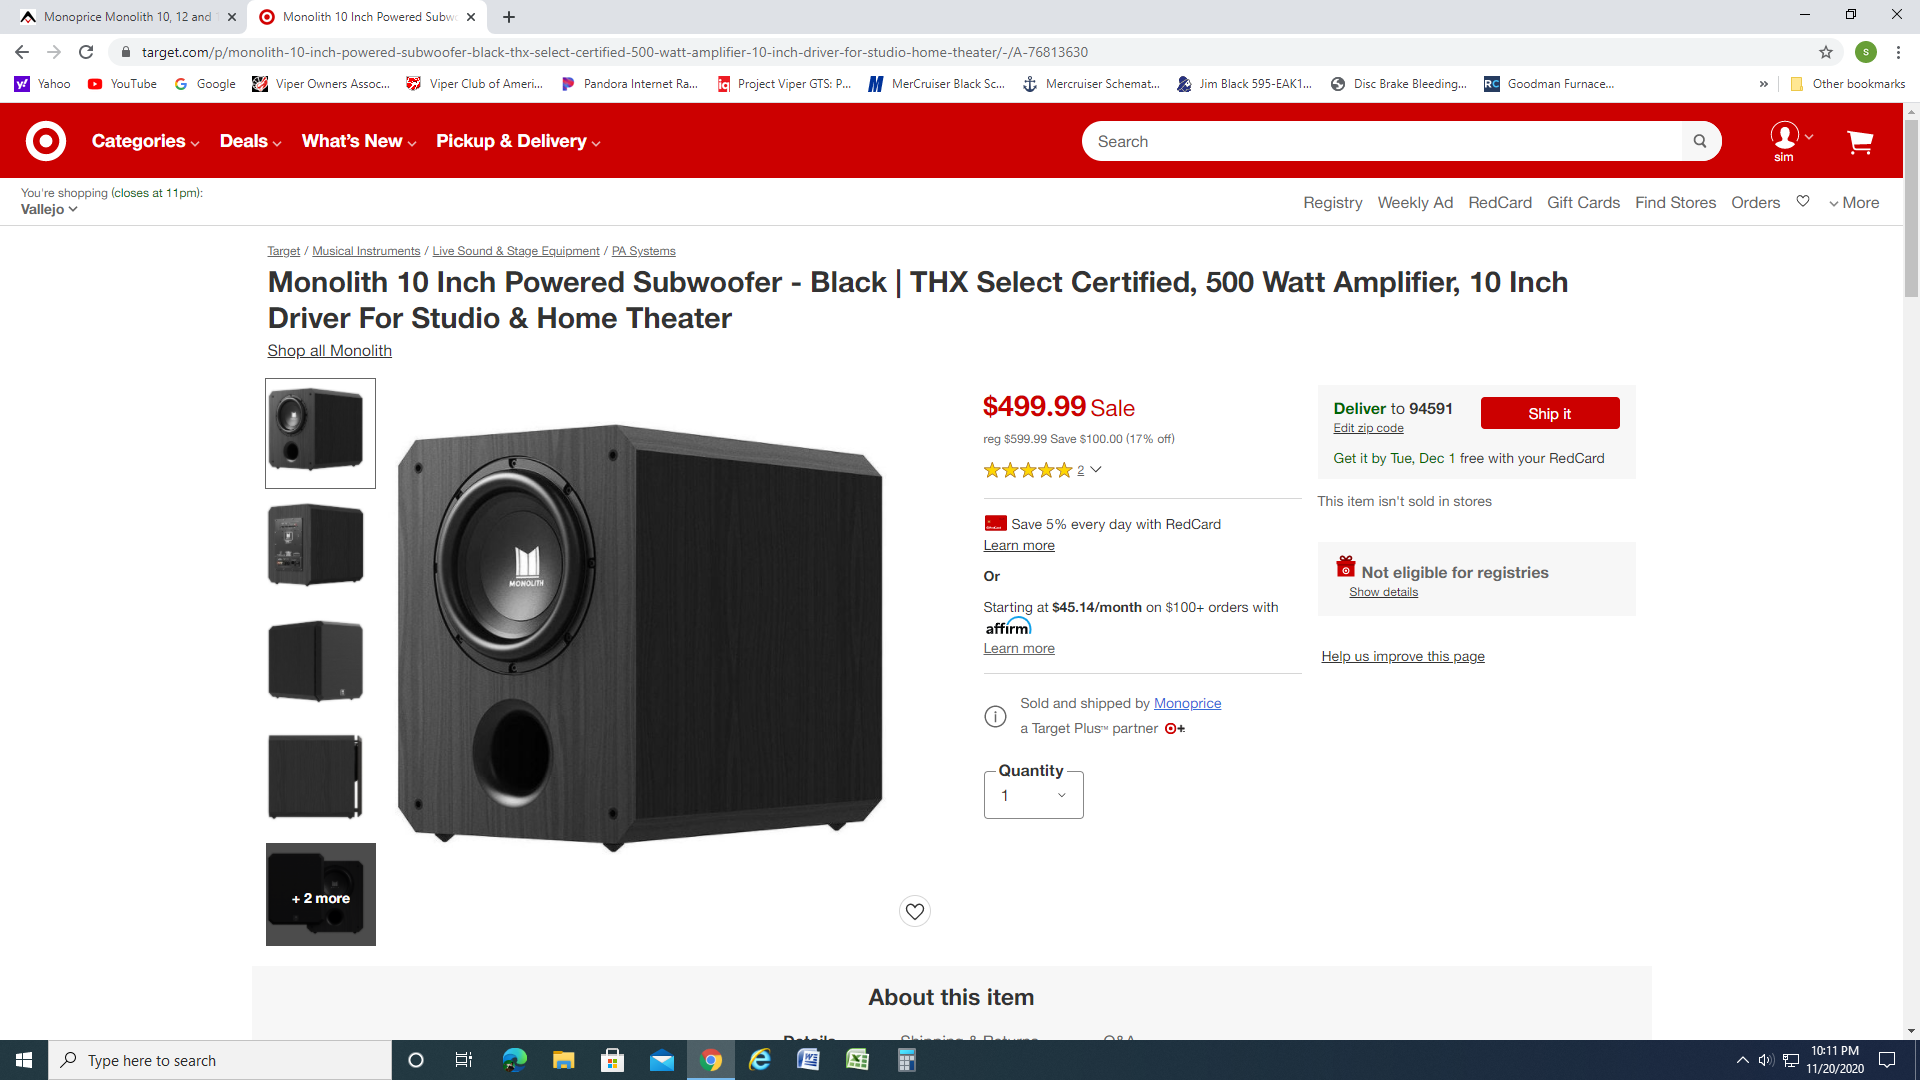Click the search magnifier icon

point(1700,141)
